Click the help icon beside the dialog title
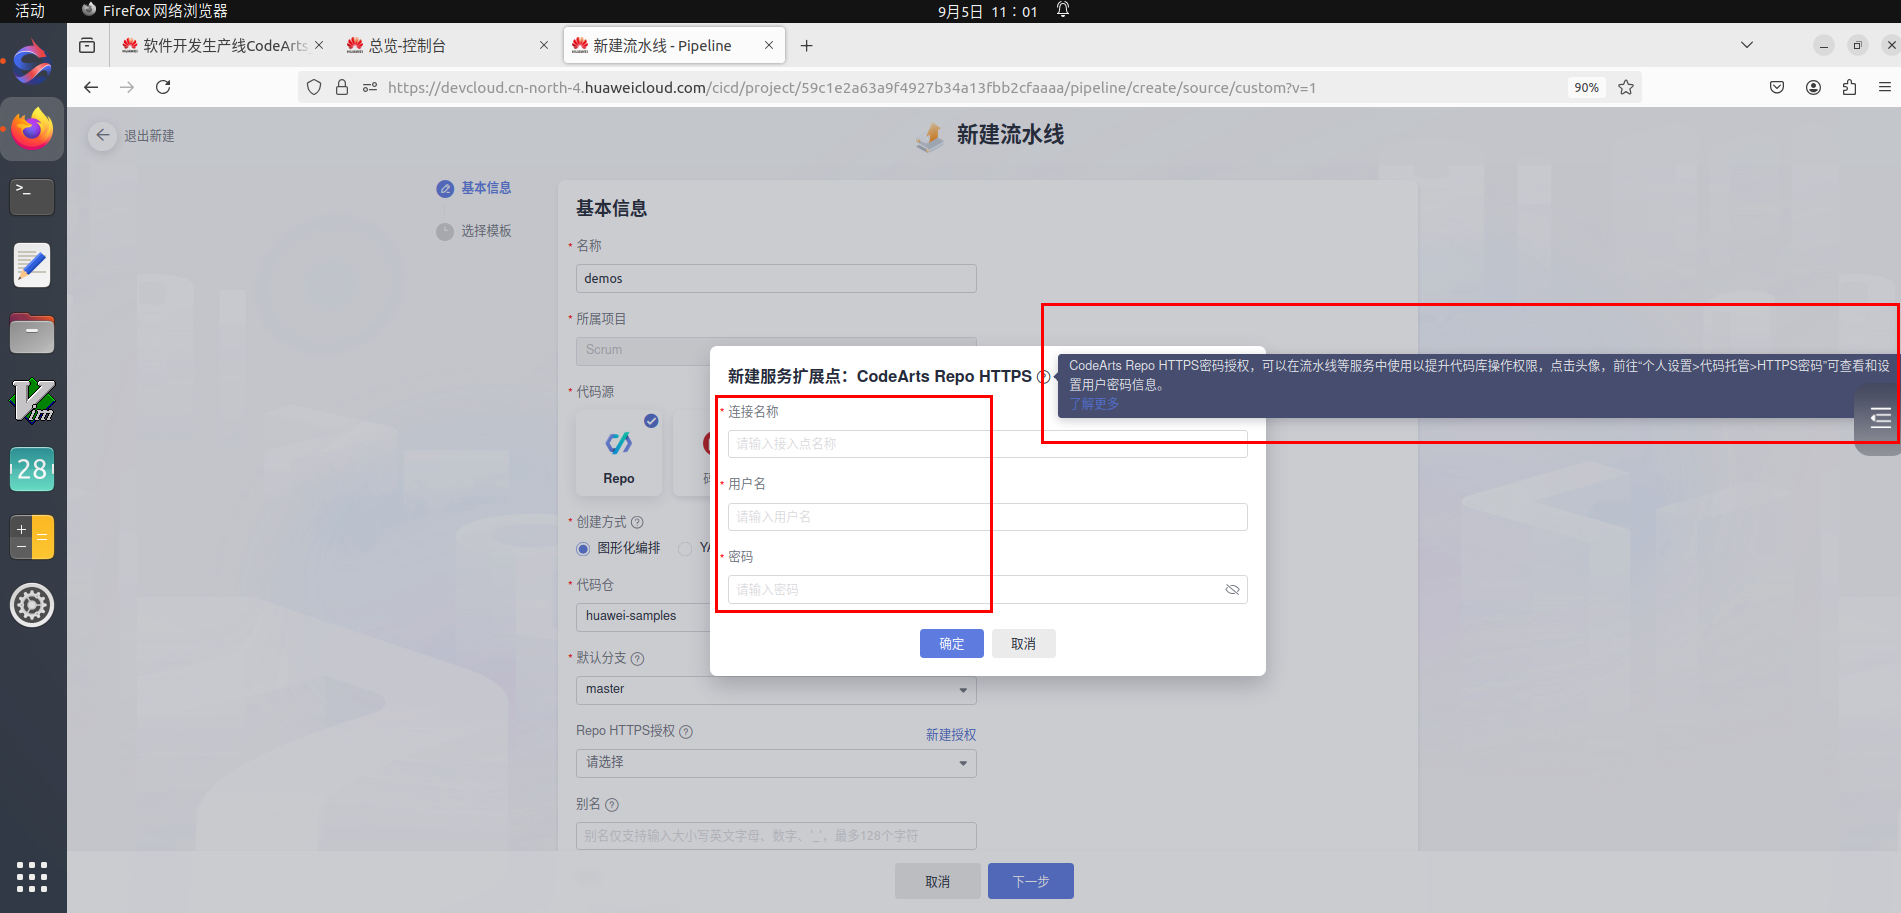This screenshot has height=913, width=1901. point(1043,377)
